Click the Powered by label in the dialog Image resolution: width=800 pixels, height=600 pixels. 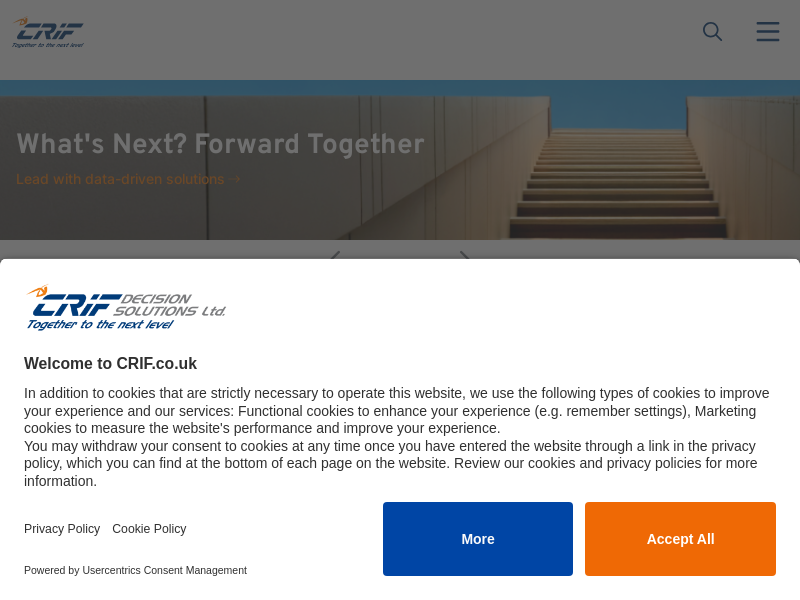[52, 570]
